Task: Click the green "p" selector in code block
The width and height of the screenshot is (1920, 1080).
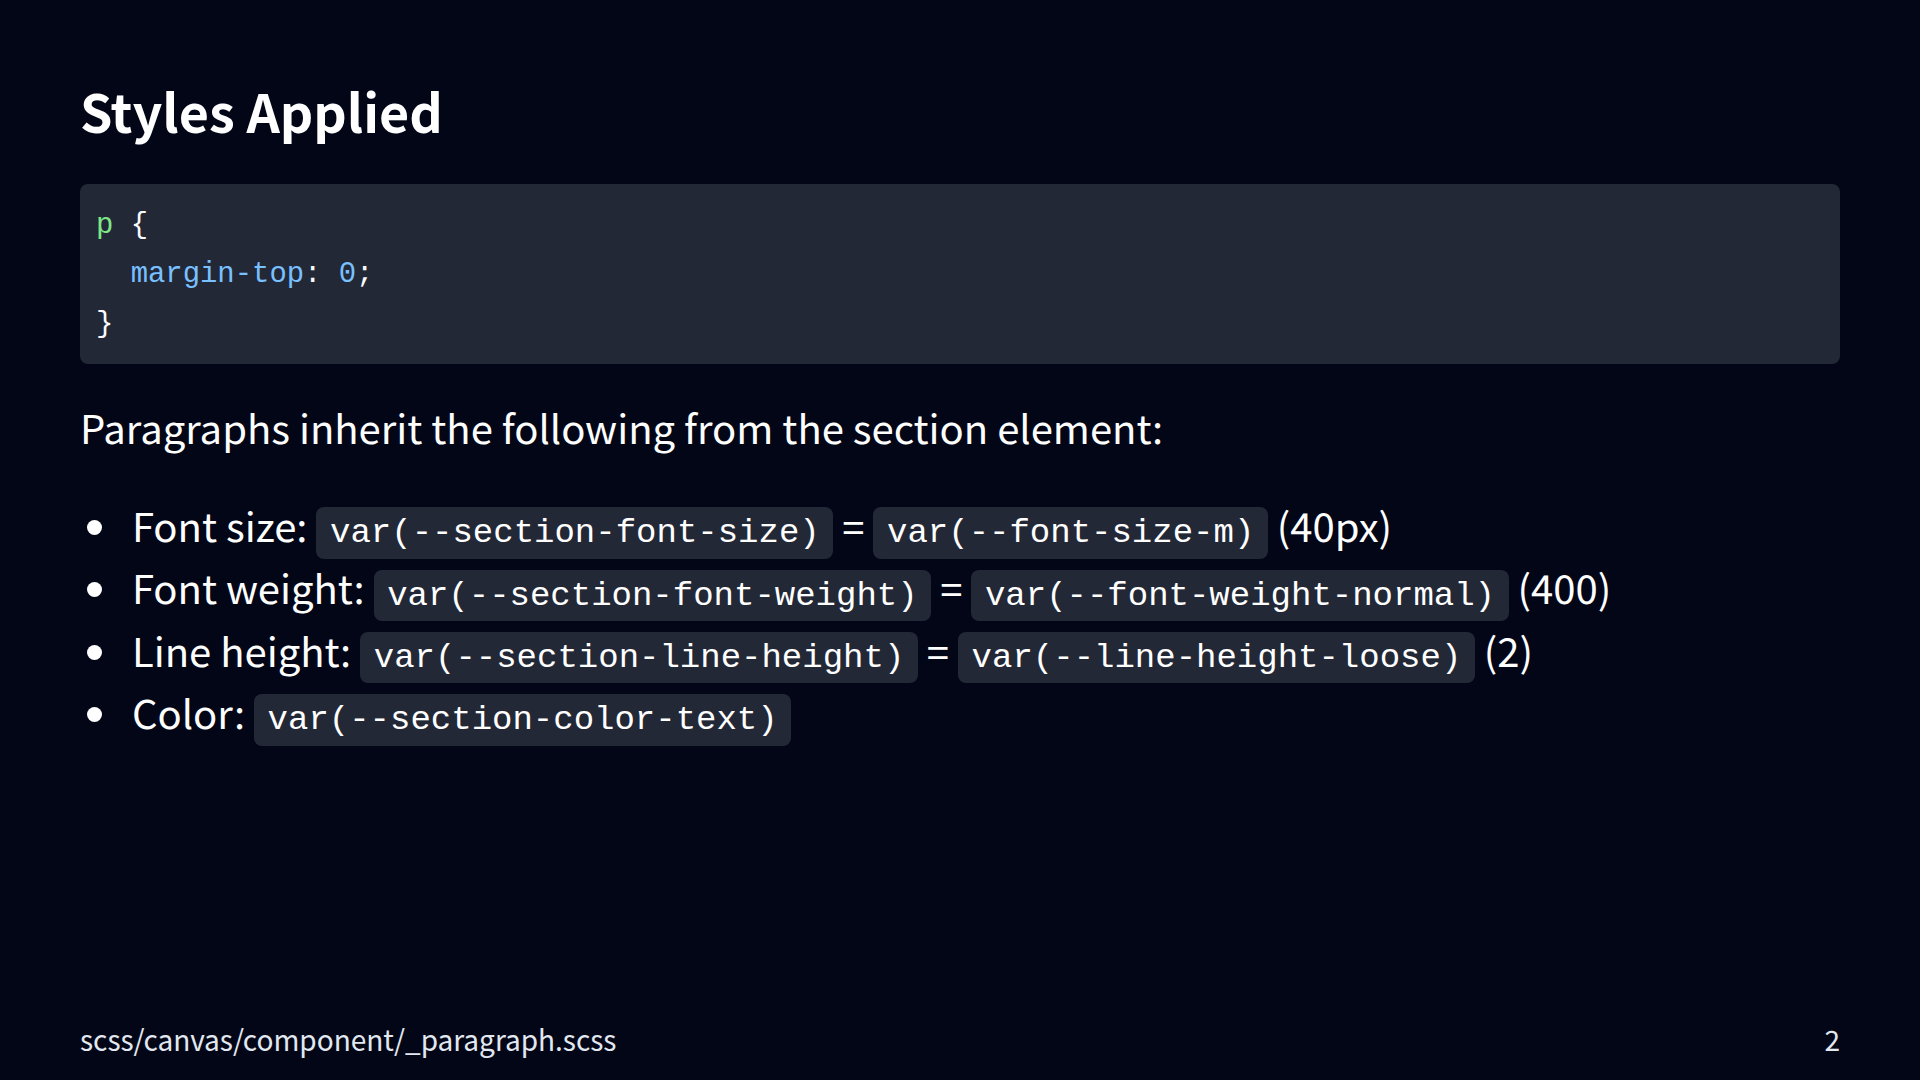Action: point(104,224)
